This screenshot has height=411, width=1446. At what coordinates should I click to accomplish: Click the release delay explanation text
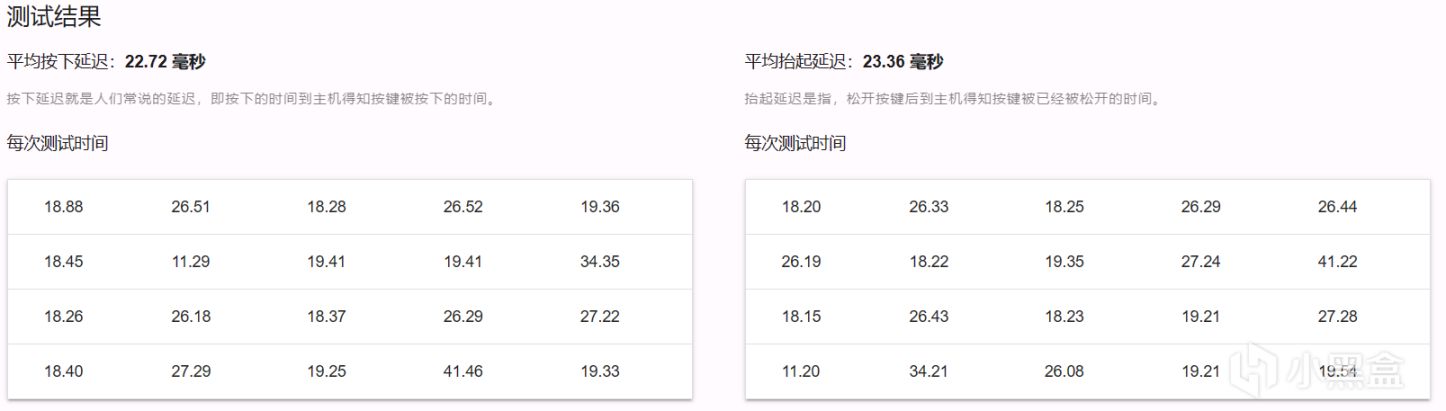click(x=952, y=99)
